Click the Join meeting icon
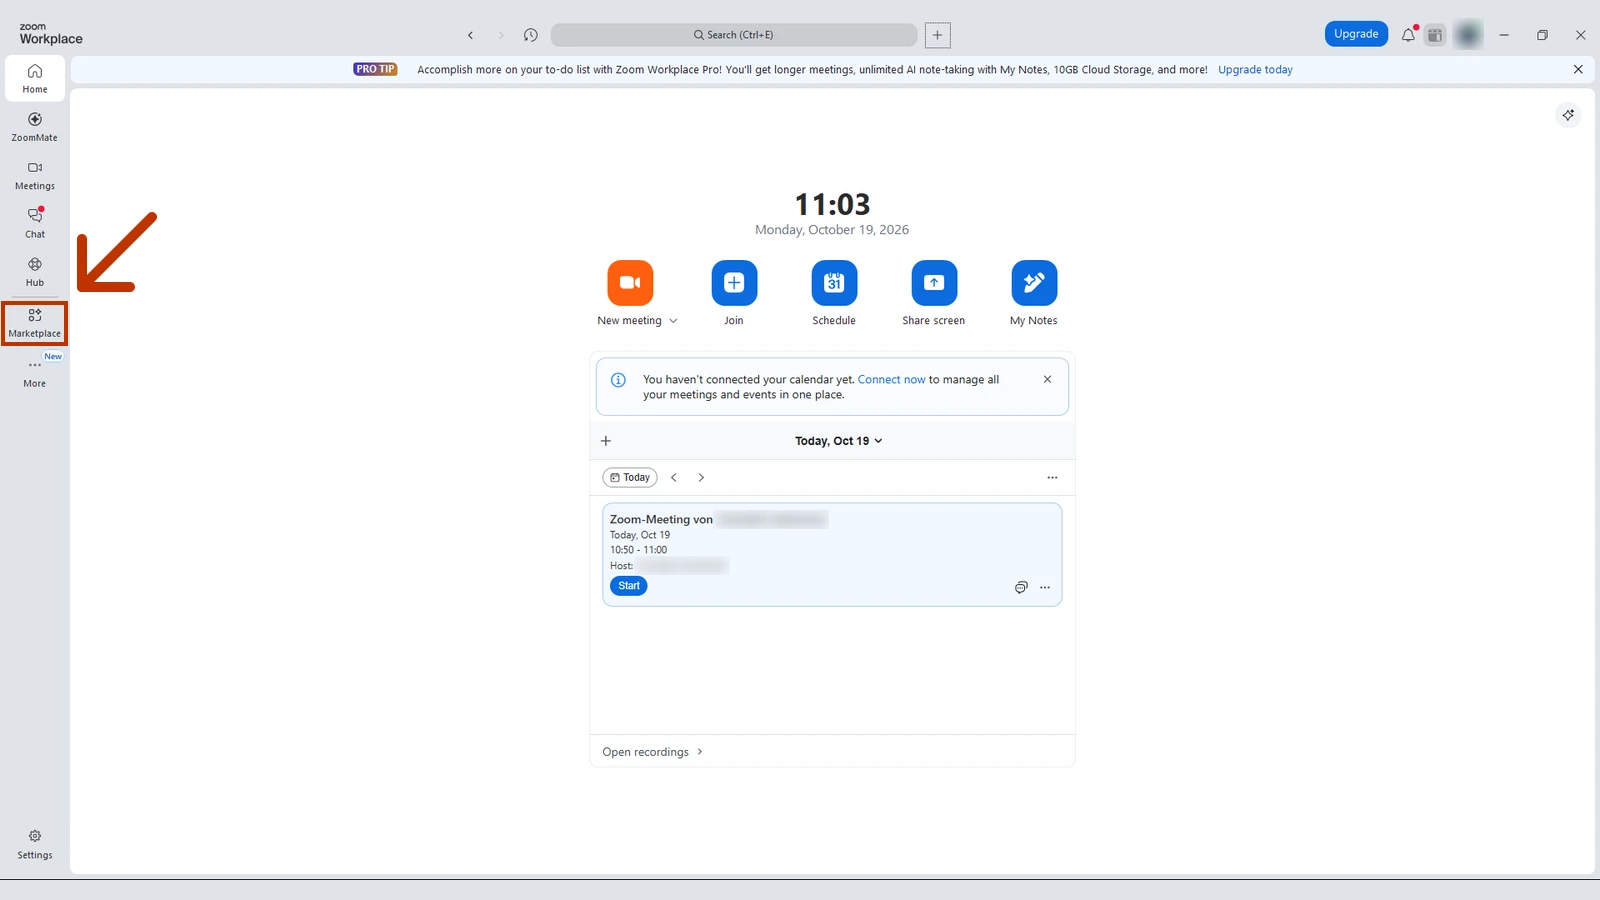The width and height of the screenshot is (1600, 900). click(734, 283)
